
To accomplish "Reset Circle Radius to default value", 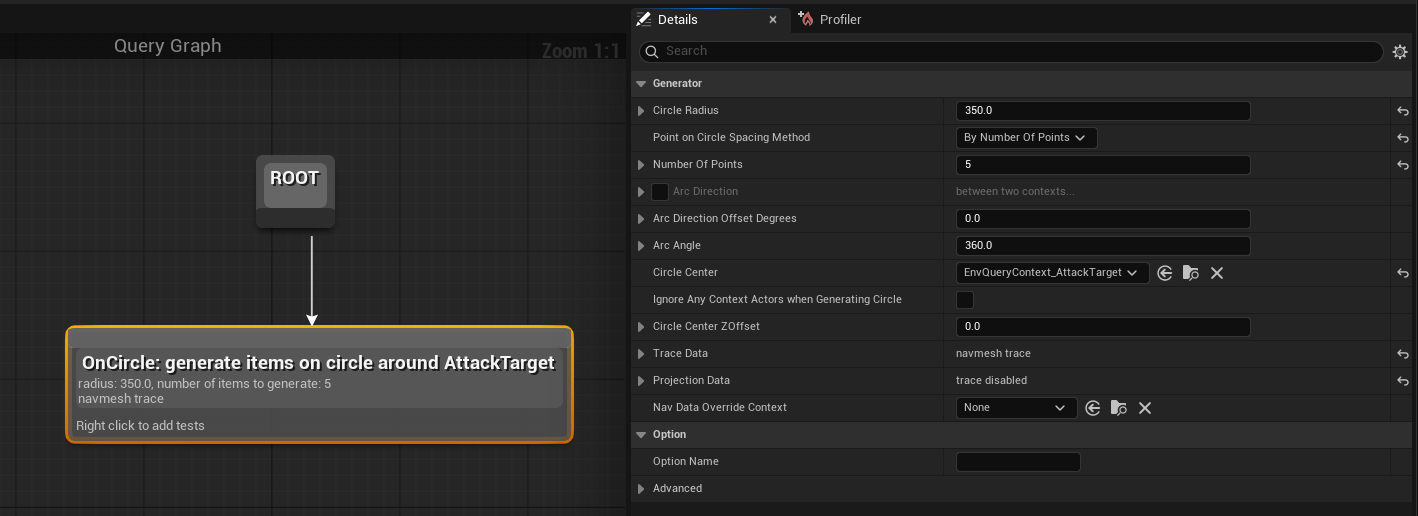I will click(1403, 111).
